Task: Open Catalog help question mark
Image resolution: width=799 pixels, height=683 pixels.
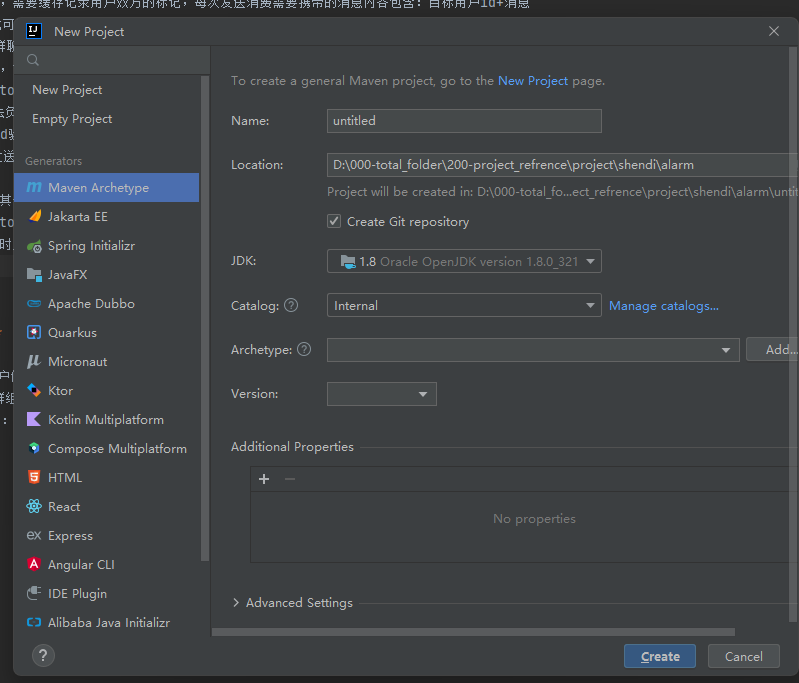Action: point(291,305)
